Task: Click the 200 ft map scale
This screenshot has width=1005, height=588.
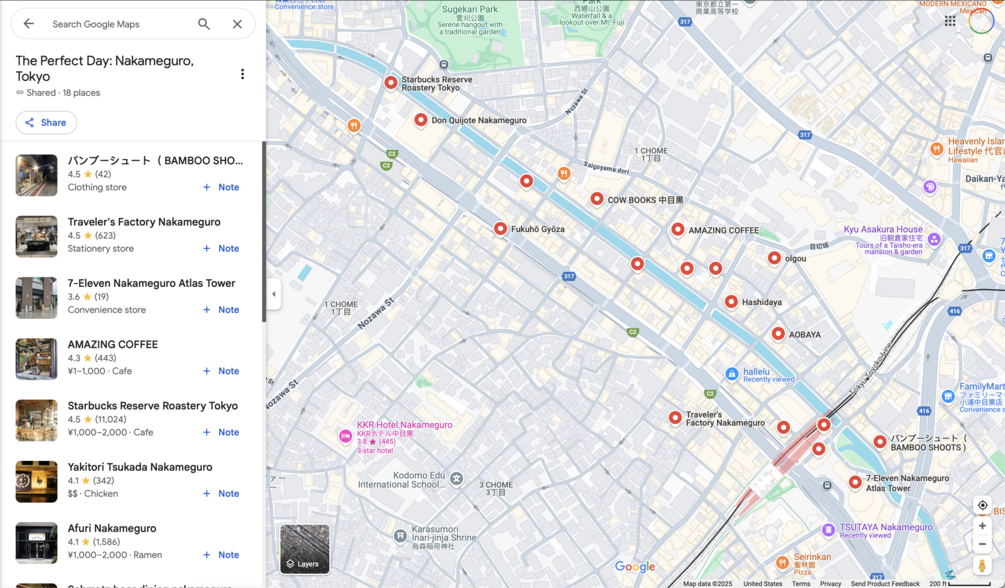Action: coord(959,584)
